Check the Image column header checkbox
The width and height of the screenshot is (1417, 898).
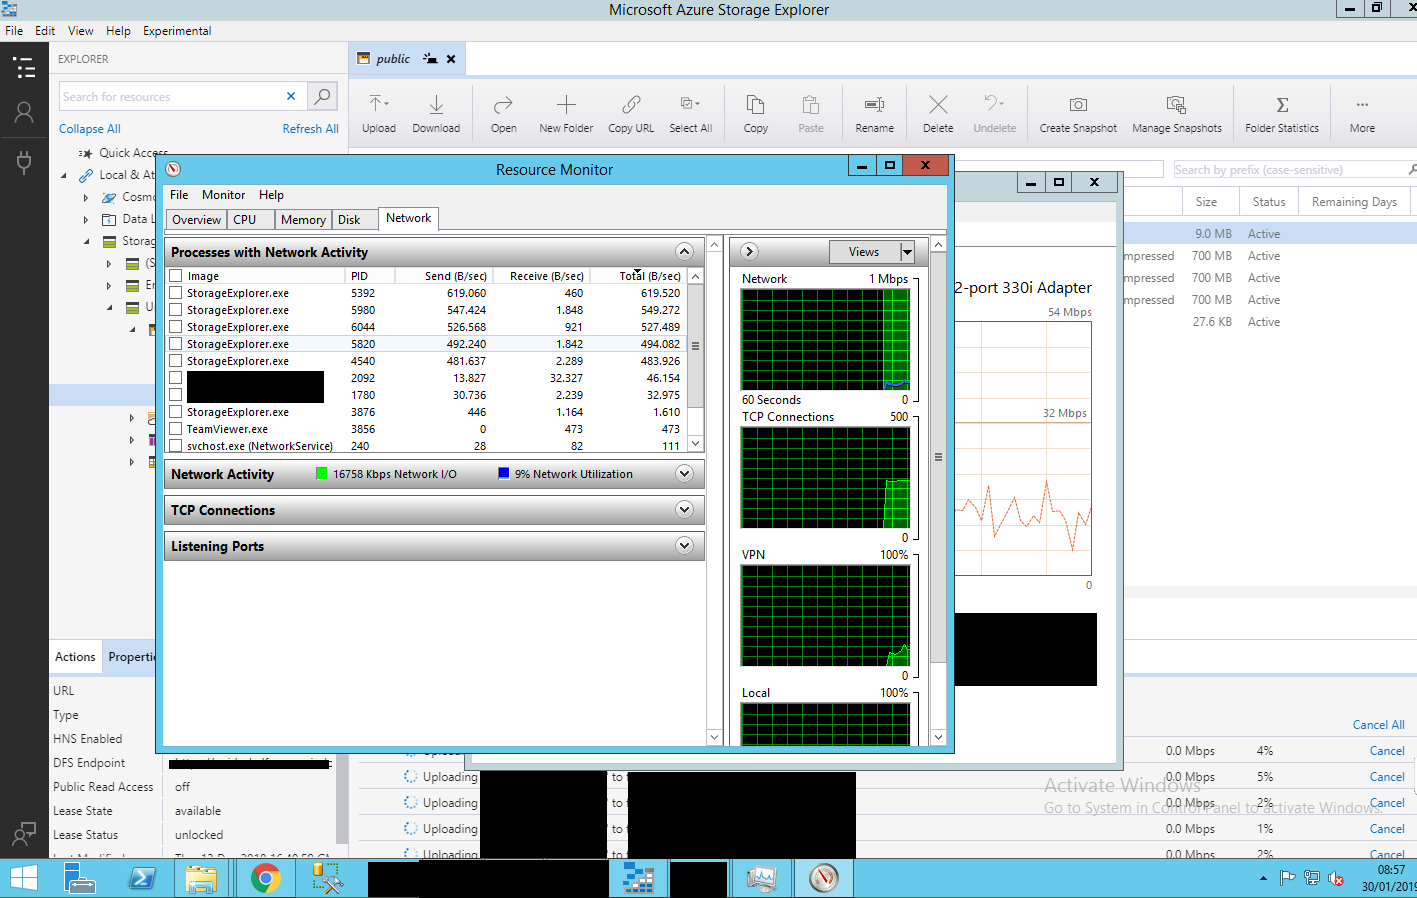(x=175, y=276)
